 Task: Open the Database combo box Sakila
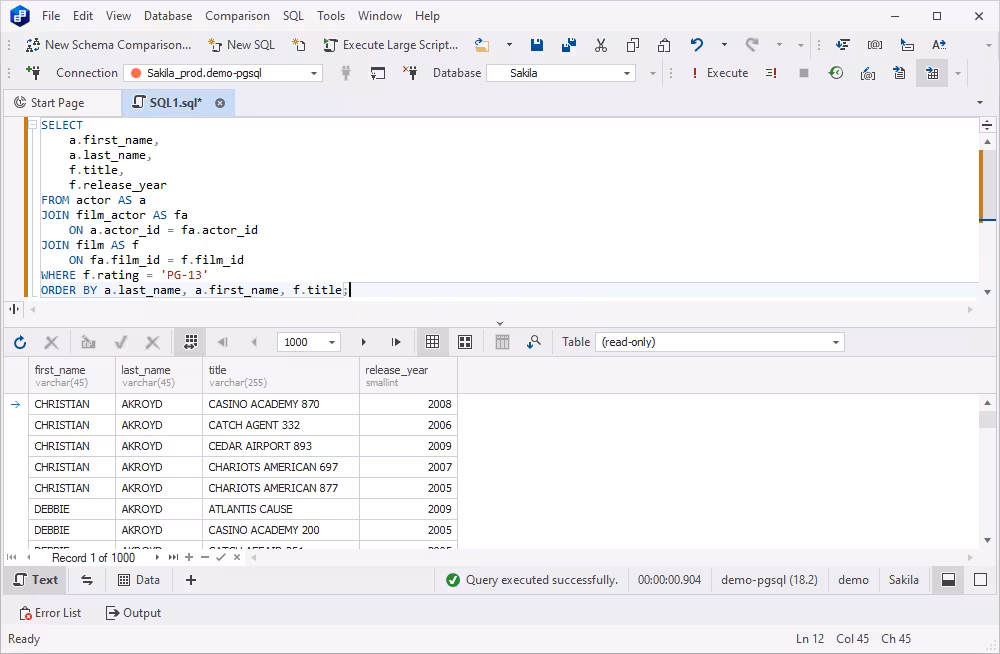pyautogui.click(x=561, y=73)
